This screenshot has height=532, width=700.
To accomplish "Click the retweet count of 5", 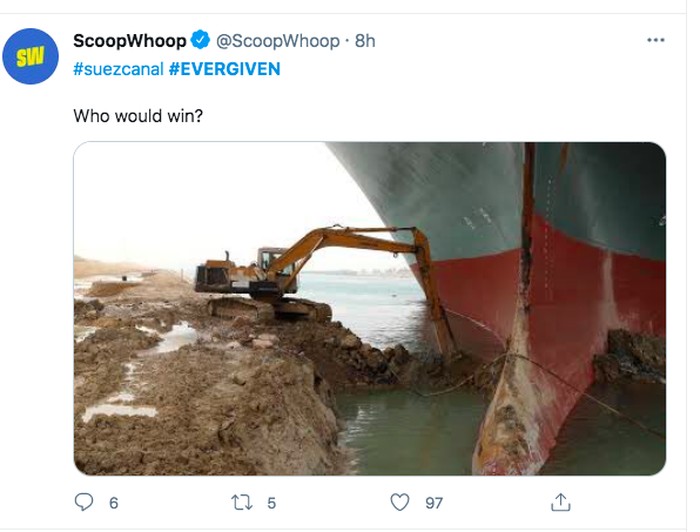I will (271, 503).
